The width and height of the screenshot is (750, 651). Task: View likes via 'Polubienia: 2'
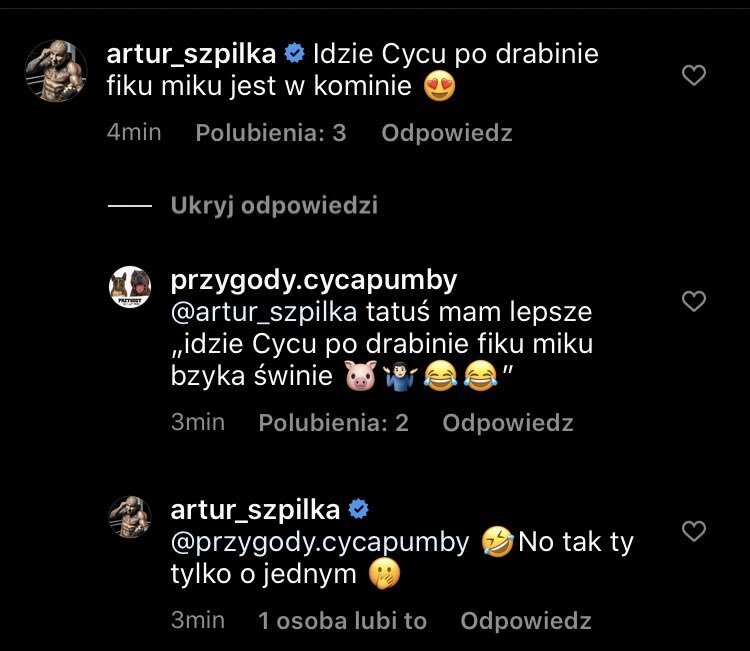[334, 423]
